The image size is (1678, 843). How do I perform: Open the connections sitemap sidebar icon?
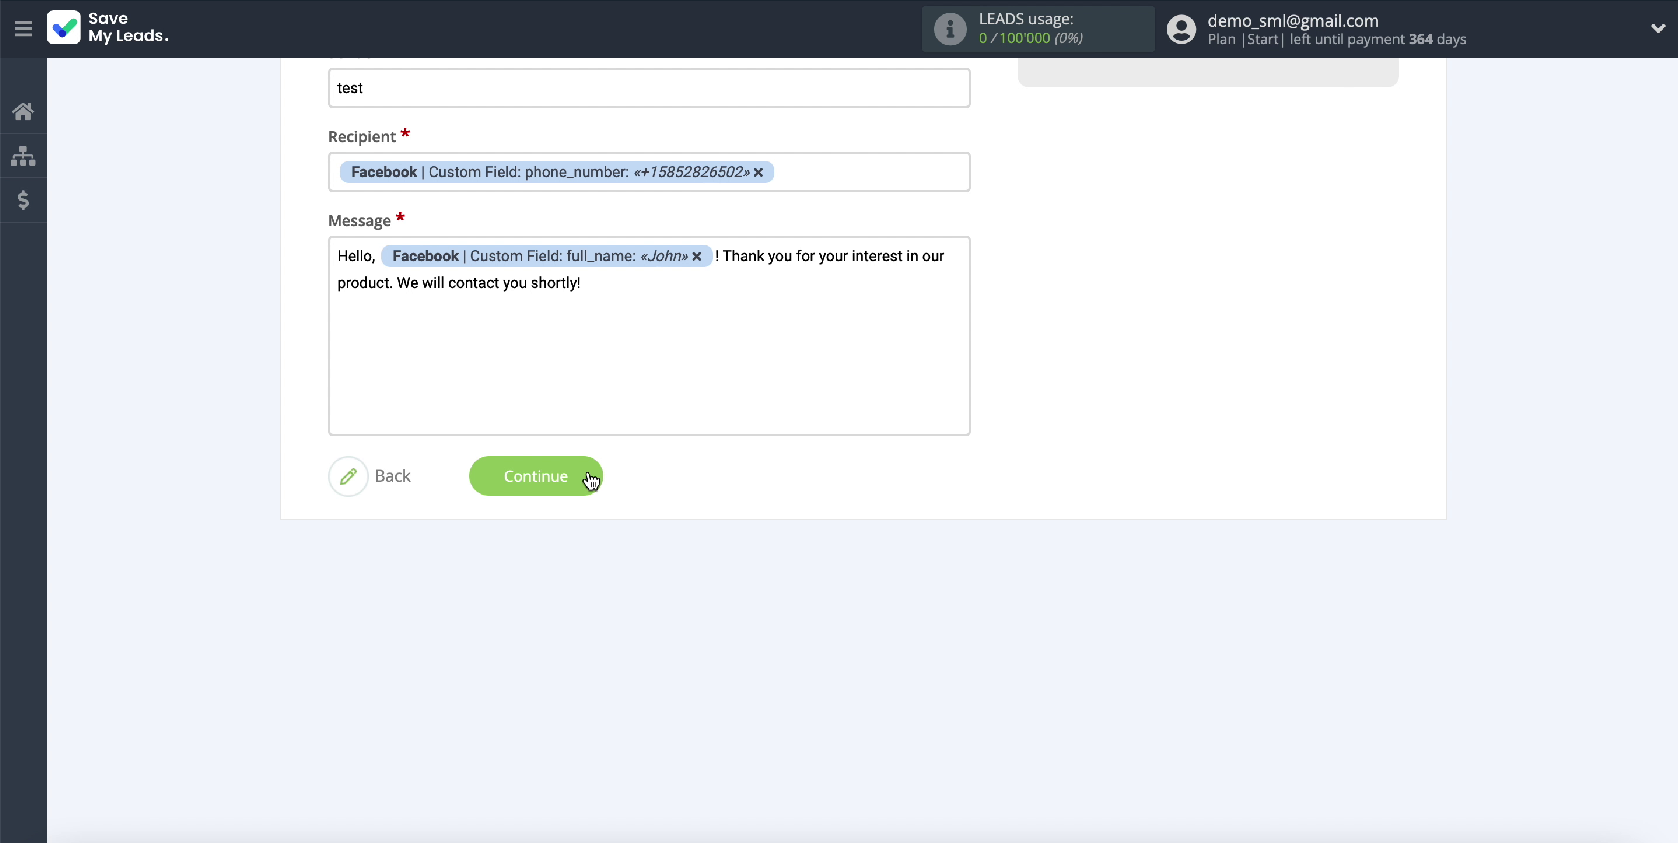click(x=23, y=156)
